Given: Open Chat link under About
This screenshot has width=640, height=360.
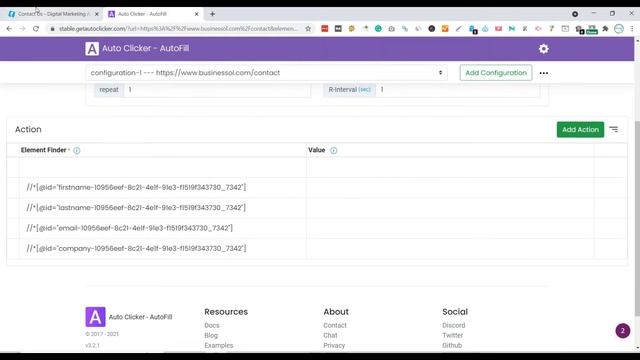Looking at the screenshot, I should click(330, 335).
